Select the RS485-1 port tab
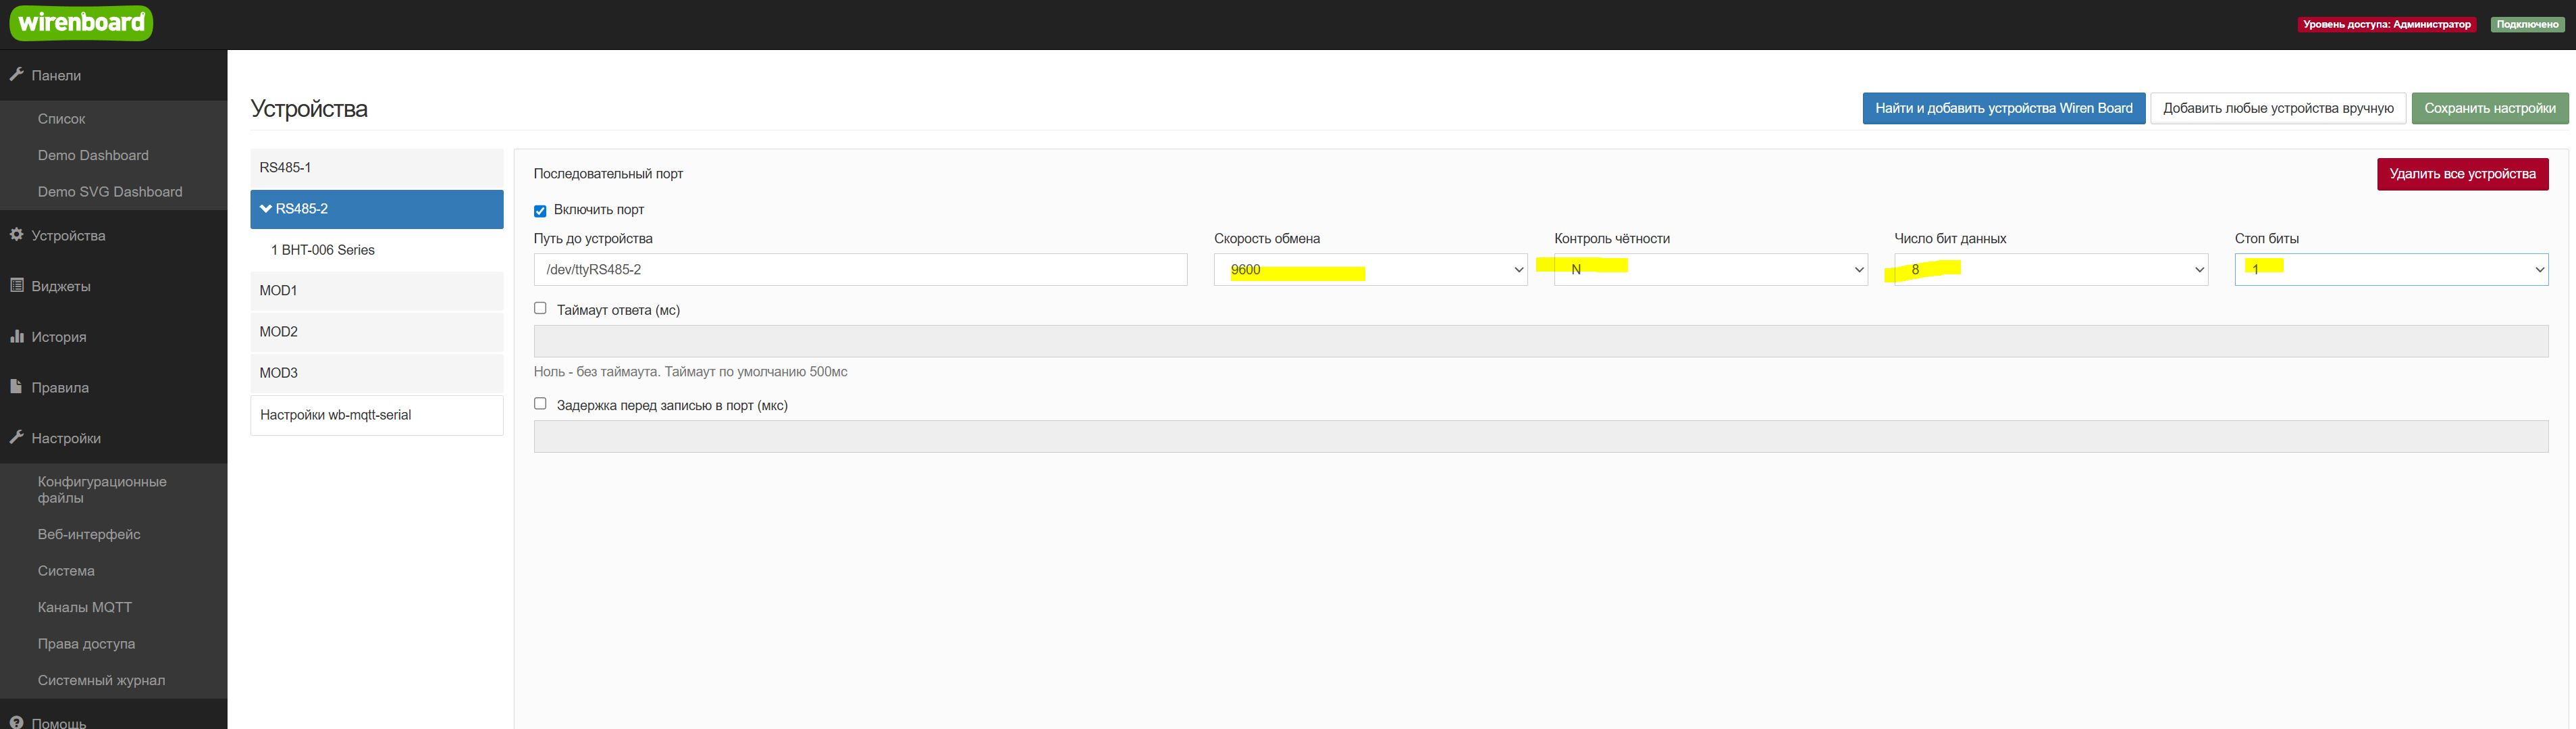Viewport: 2576px width, 729px height. click(x=376, y=168)
